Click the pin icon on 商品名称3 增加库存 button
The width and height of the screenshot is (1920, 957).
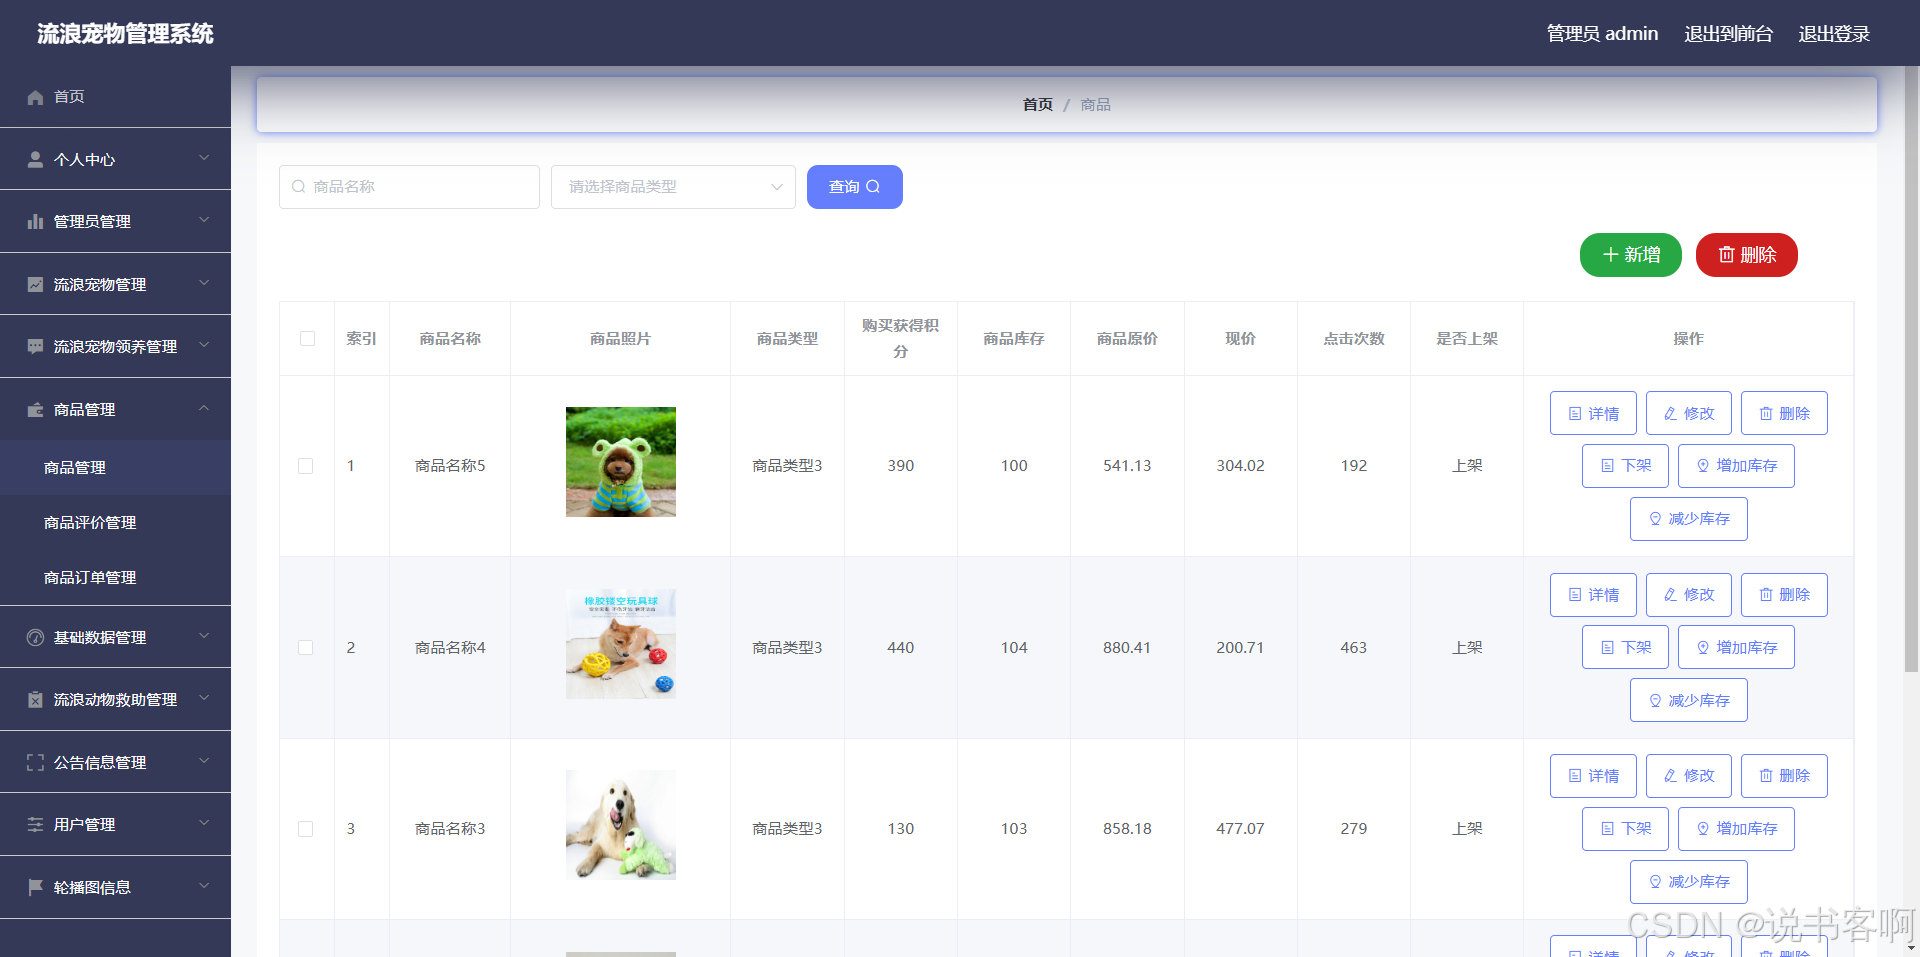click(1703, 829)
